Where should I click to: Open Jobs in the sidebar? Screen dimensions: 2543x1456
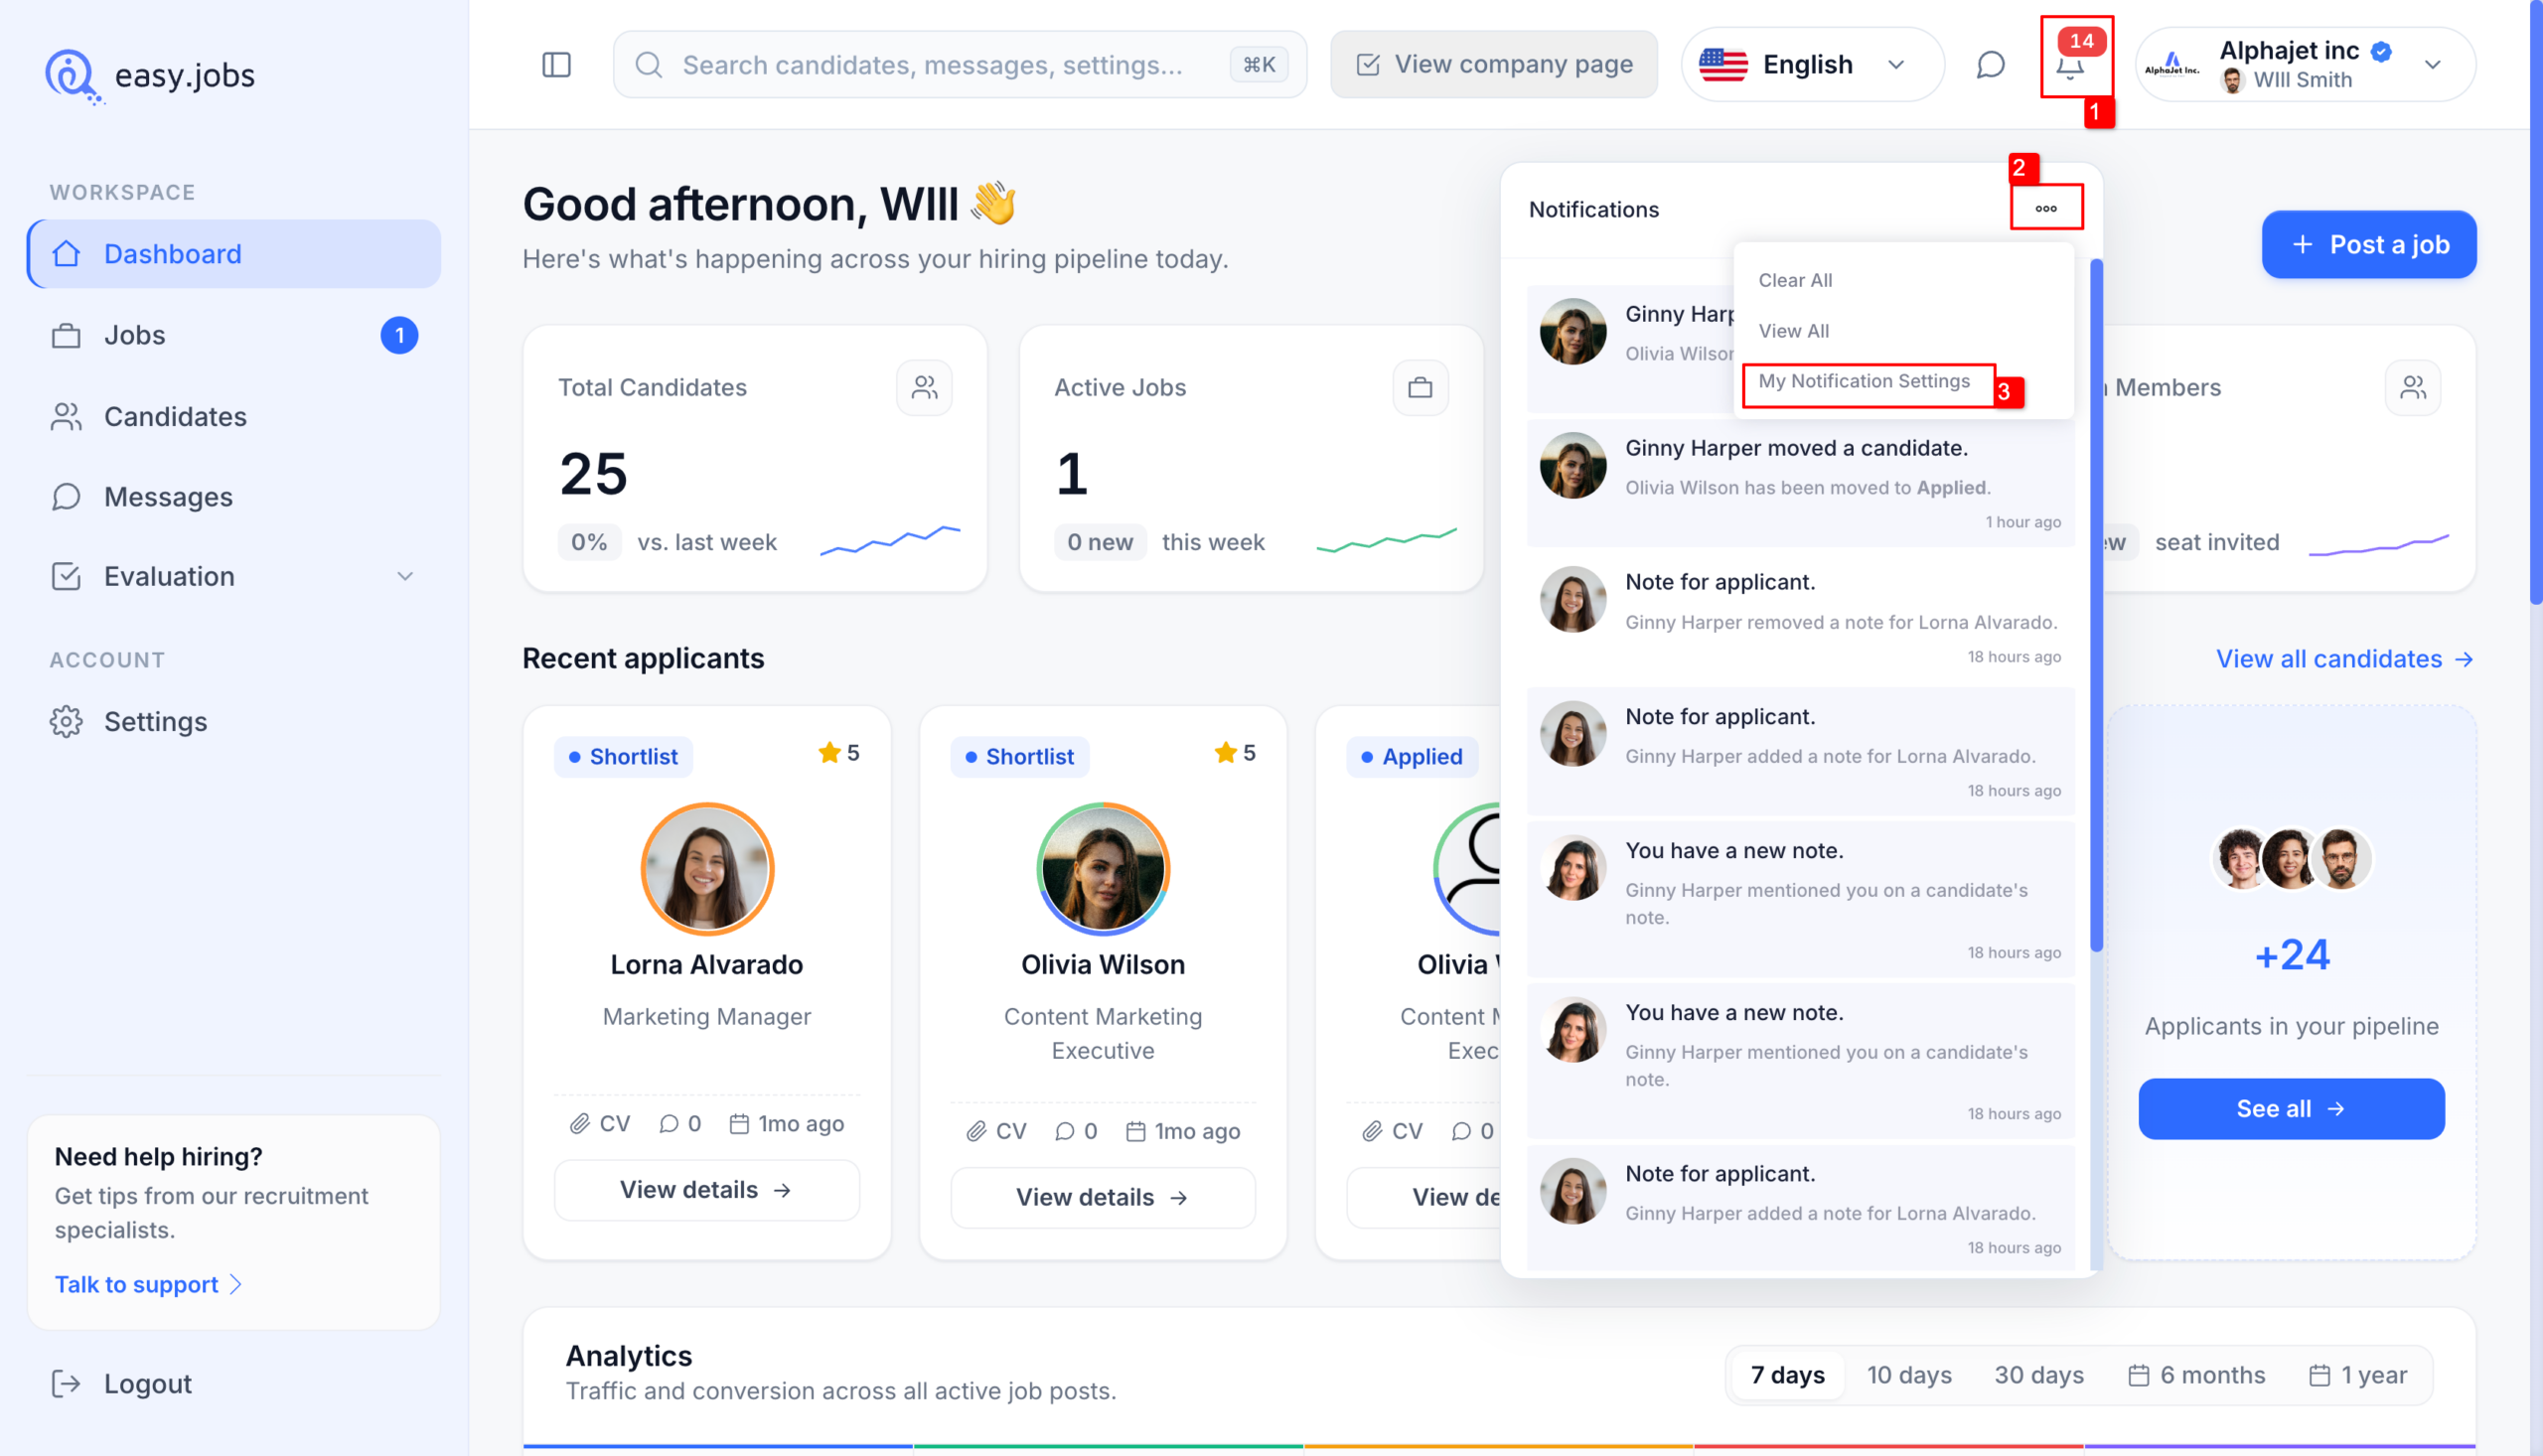234,335
